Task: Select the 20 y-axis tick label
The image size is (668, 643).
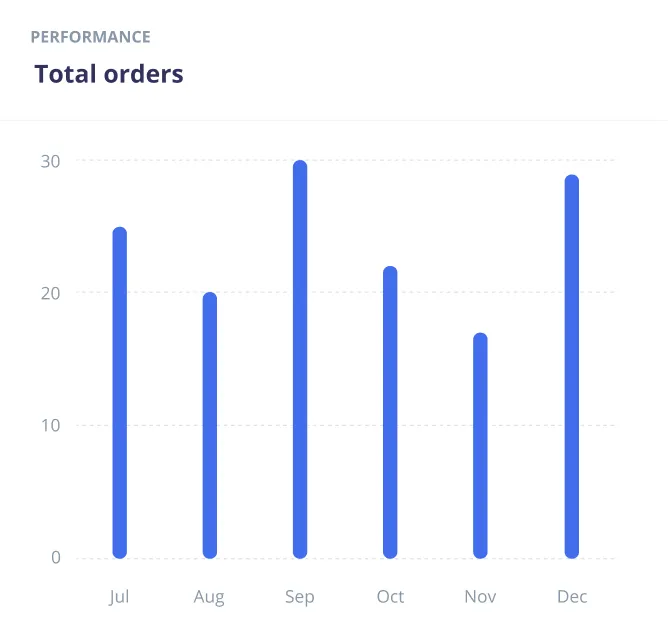Action: pos(51,293)
